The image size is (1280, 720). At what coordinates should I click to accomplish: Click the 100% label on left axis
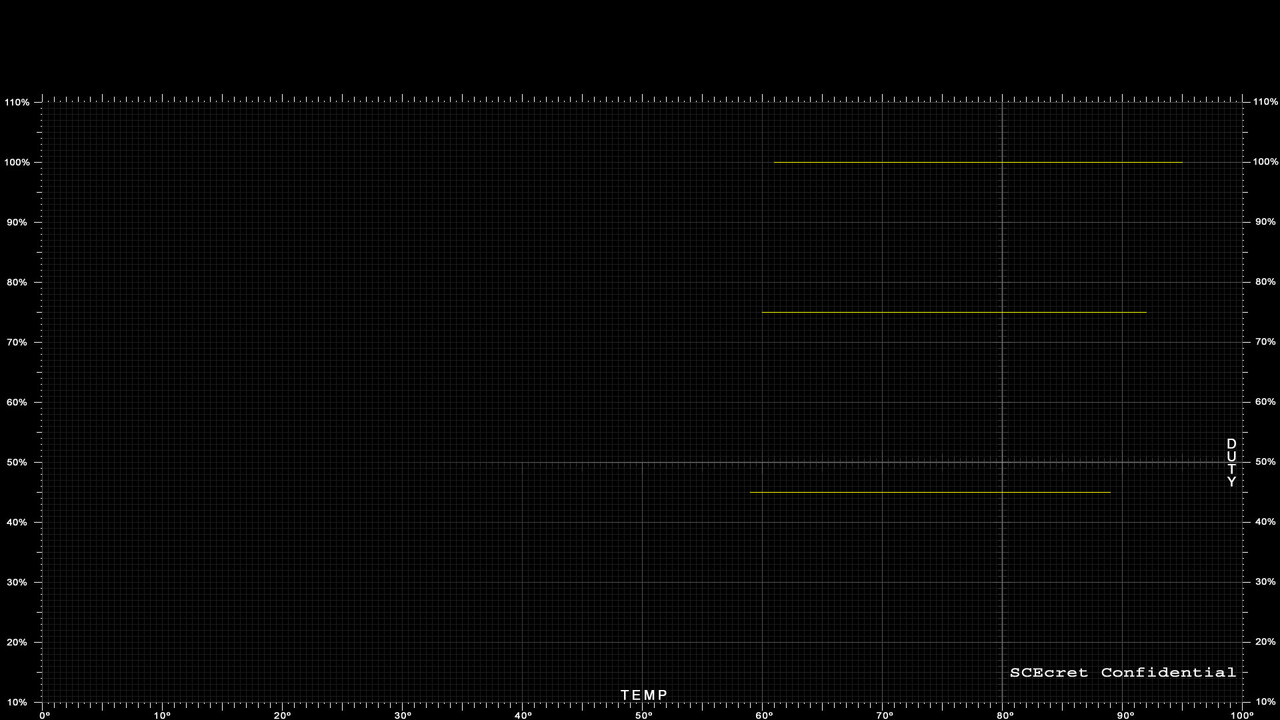click(x=17, y=162)
